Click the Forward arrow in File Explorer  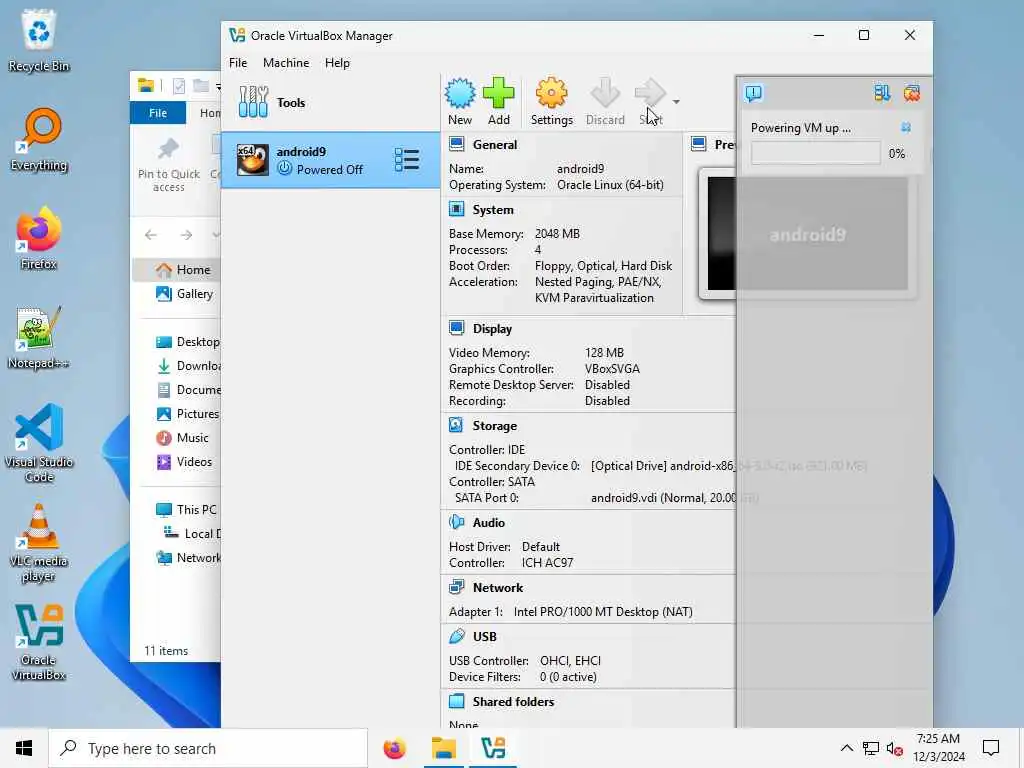pos(186,235)
